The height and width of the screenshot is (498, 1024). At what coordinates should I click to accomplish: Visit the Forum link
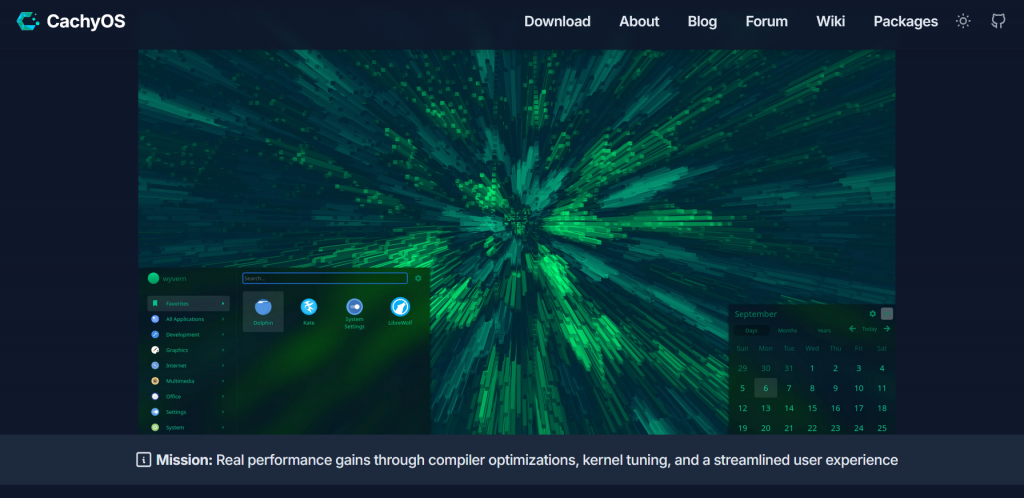[766, 21]
